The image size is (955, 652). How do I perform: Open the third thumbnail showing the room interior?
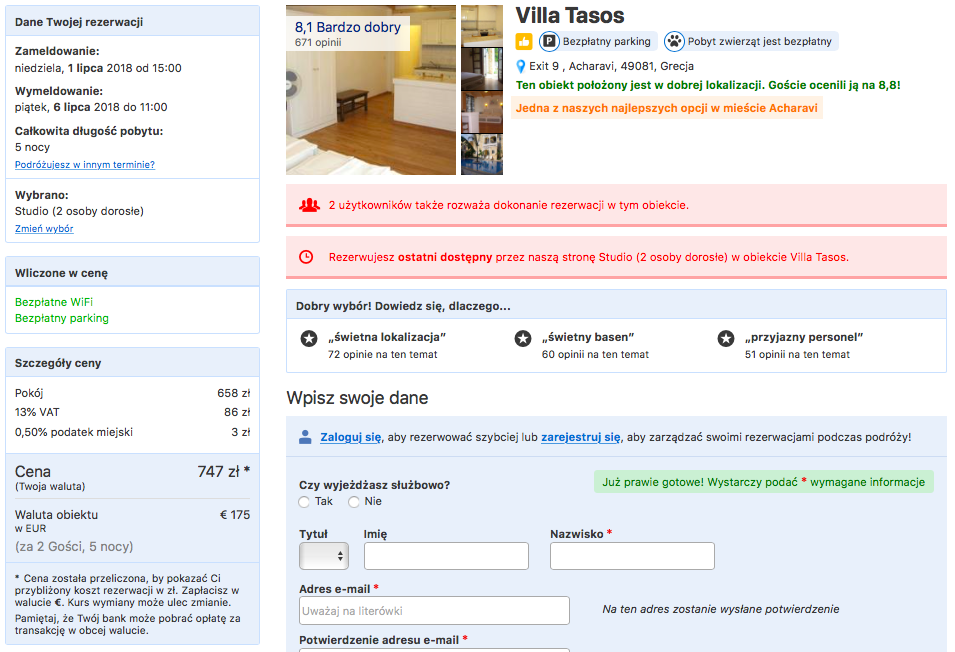(482, 112)
